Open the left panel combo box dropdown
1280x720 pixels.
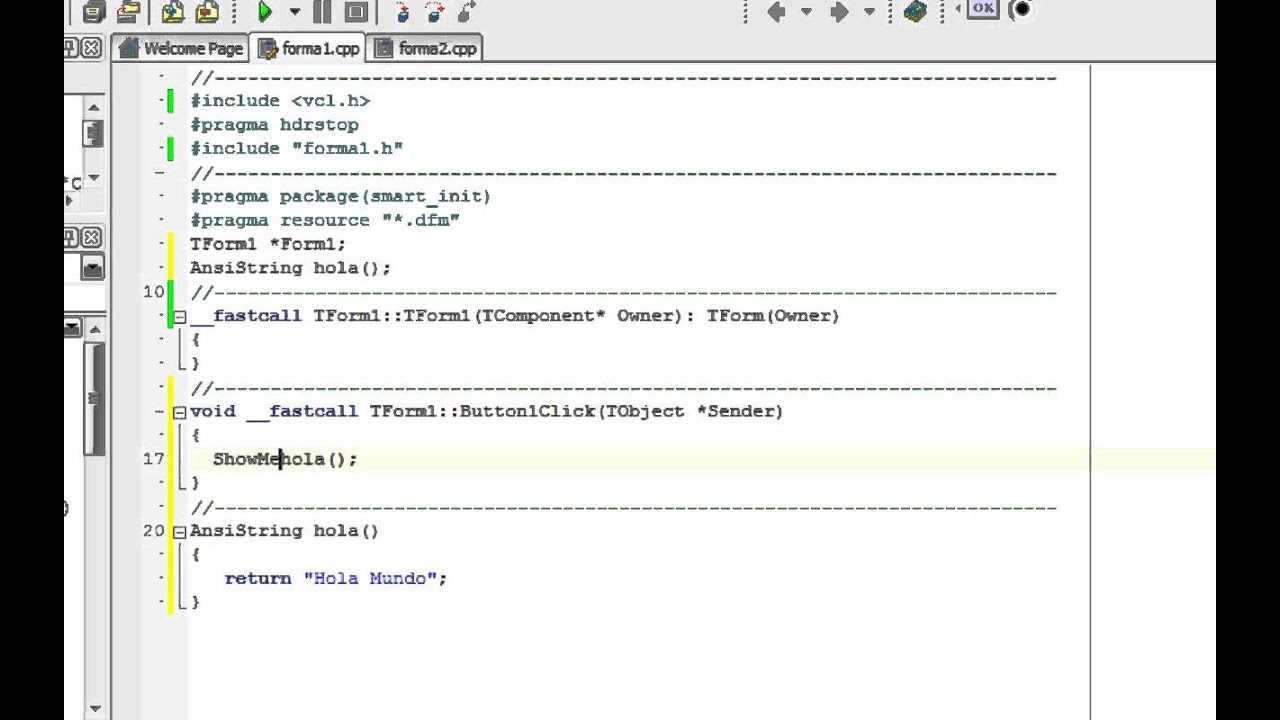pyautogui.click(x=93, y=268)
